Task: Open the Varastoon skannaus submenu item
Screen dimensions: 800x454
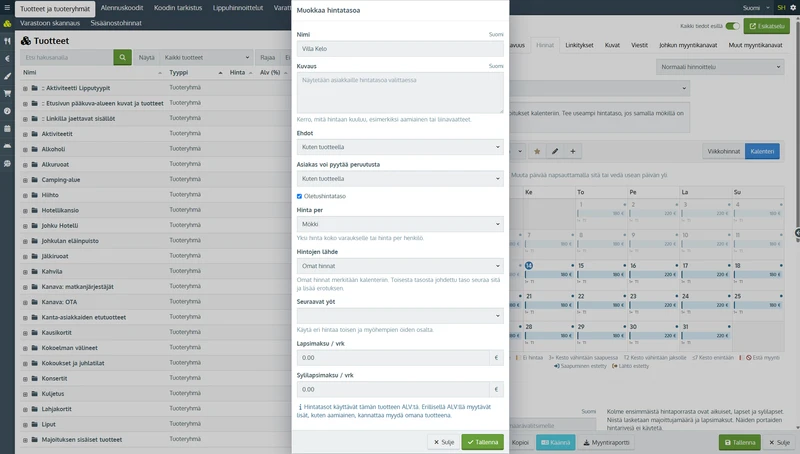Action: pyautogui.click(x=50, y=23)
